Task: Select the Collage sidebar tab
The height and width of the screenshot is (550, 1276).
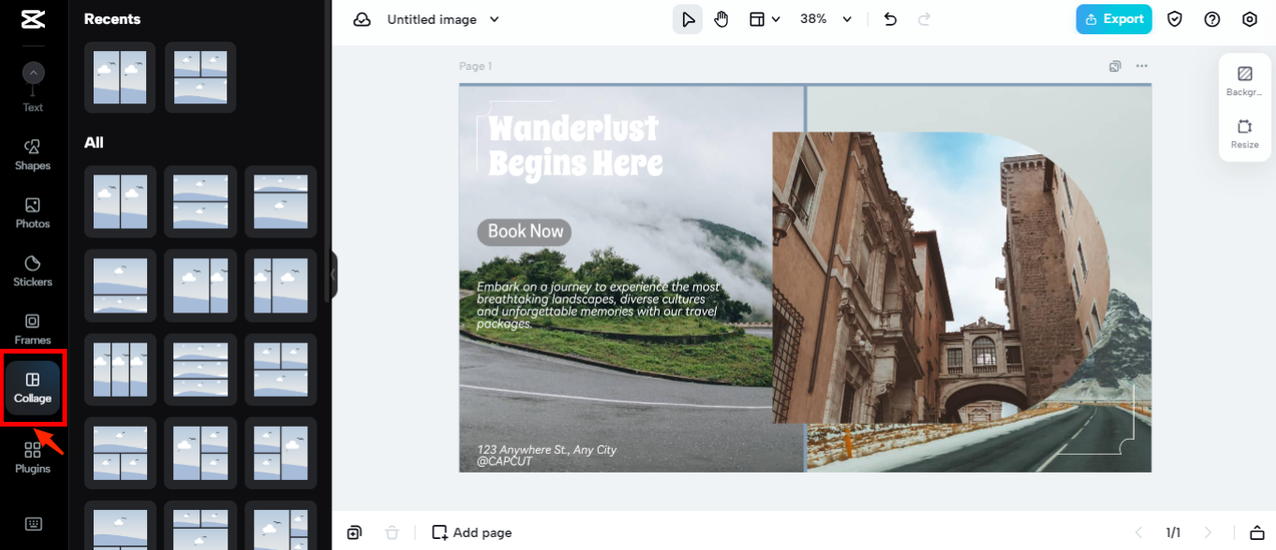Action: pyautogui.click(x=33, y=388)
